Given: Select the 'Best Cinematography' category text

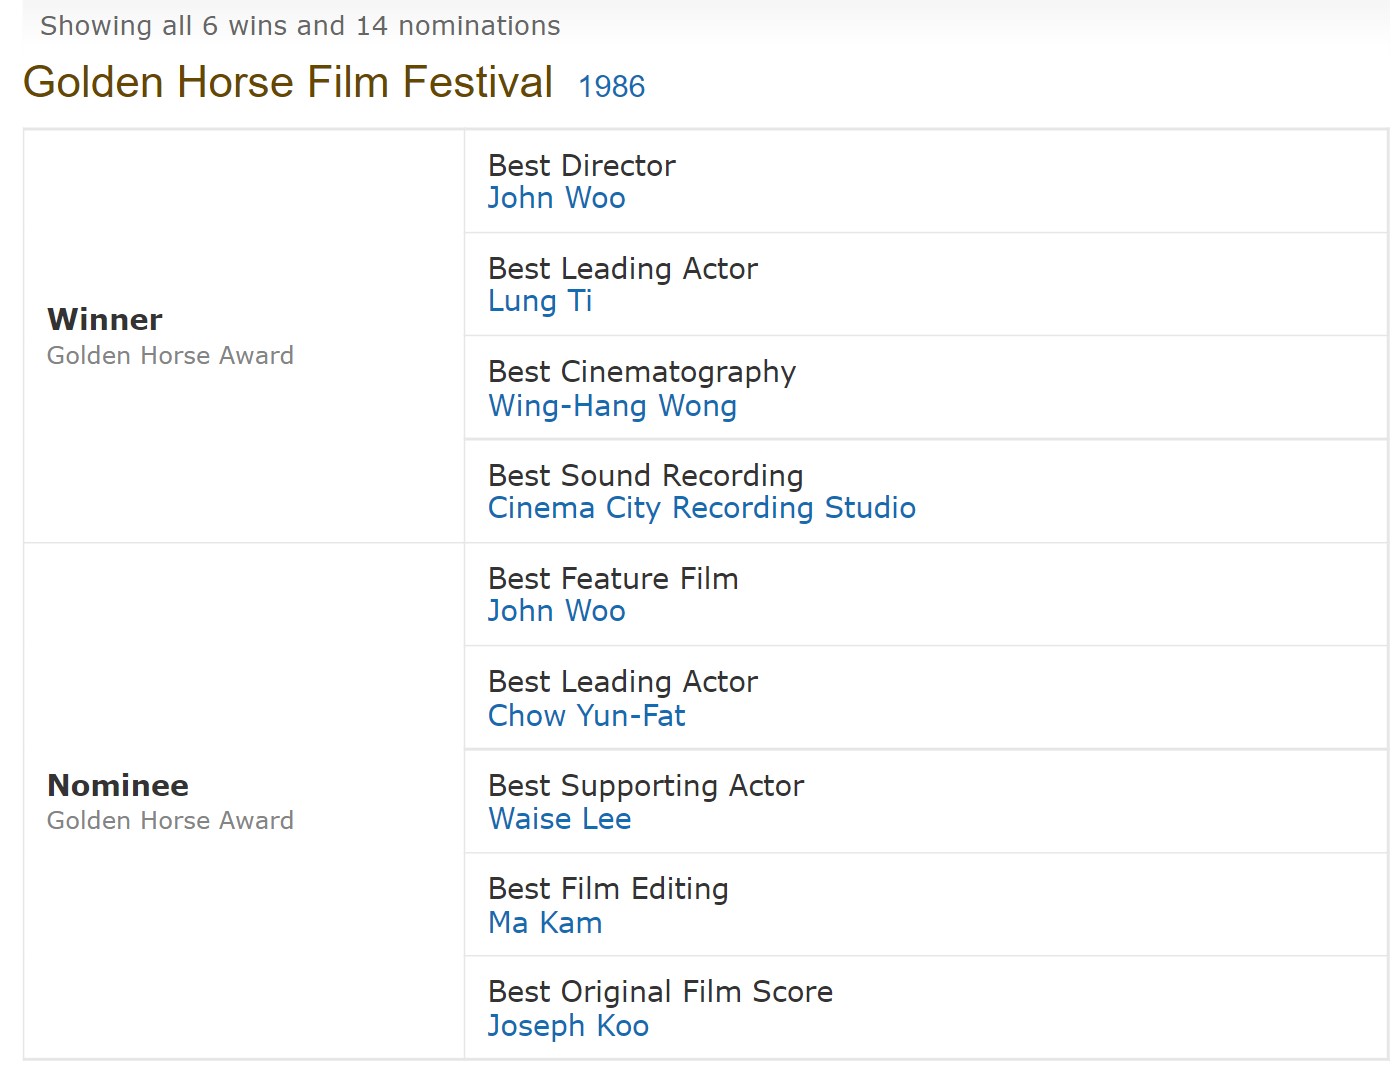Looking at the screenshot, I should click(642, 373).
